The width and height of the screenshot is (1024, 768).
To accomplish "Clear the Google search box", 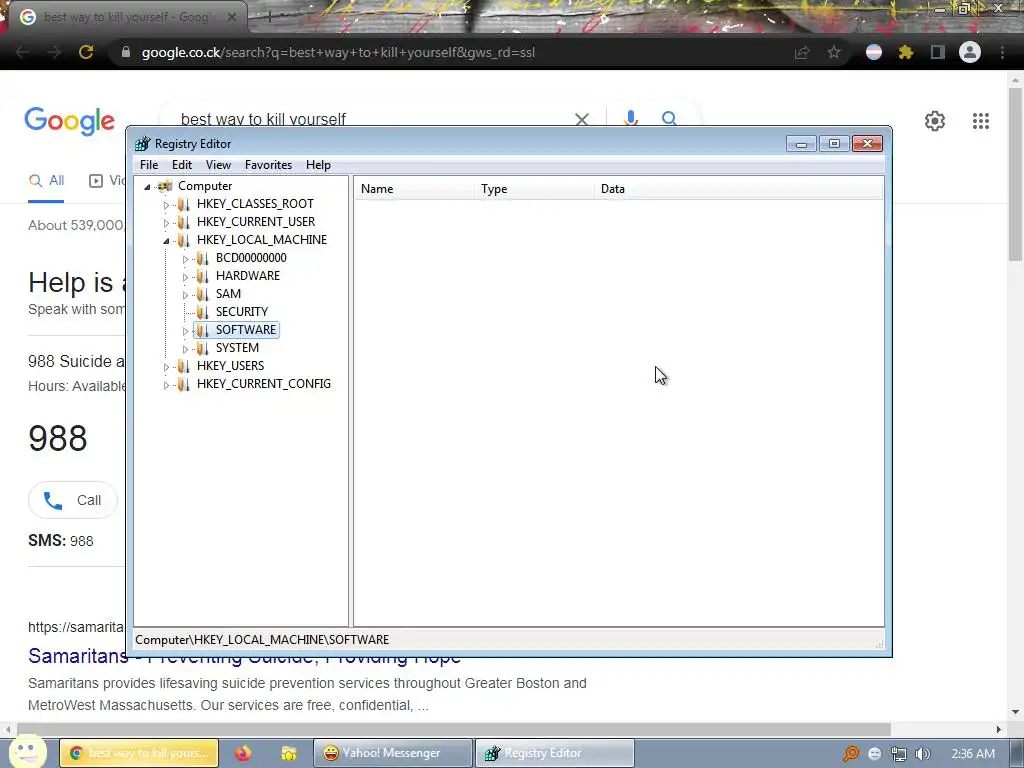I will [582, 119].
